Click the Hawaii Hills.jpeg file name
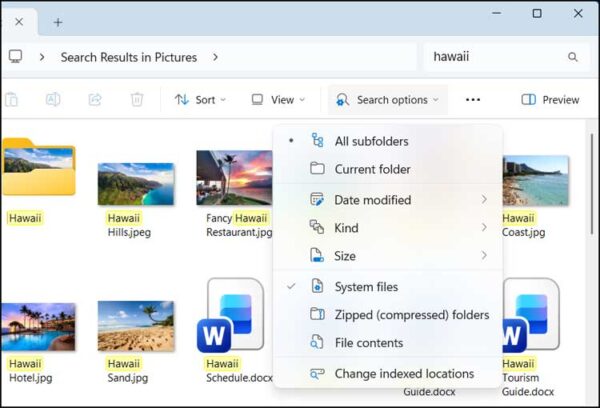The image size is (600, 408). (x=129, y=225)
